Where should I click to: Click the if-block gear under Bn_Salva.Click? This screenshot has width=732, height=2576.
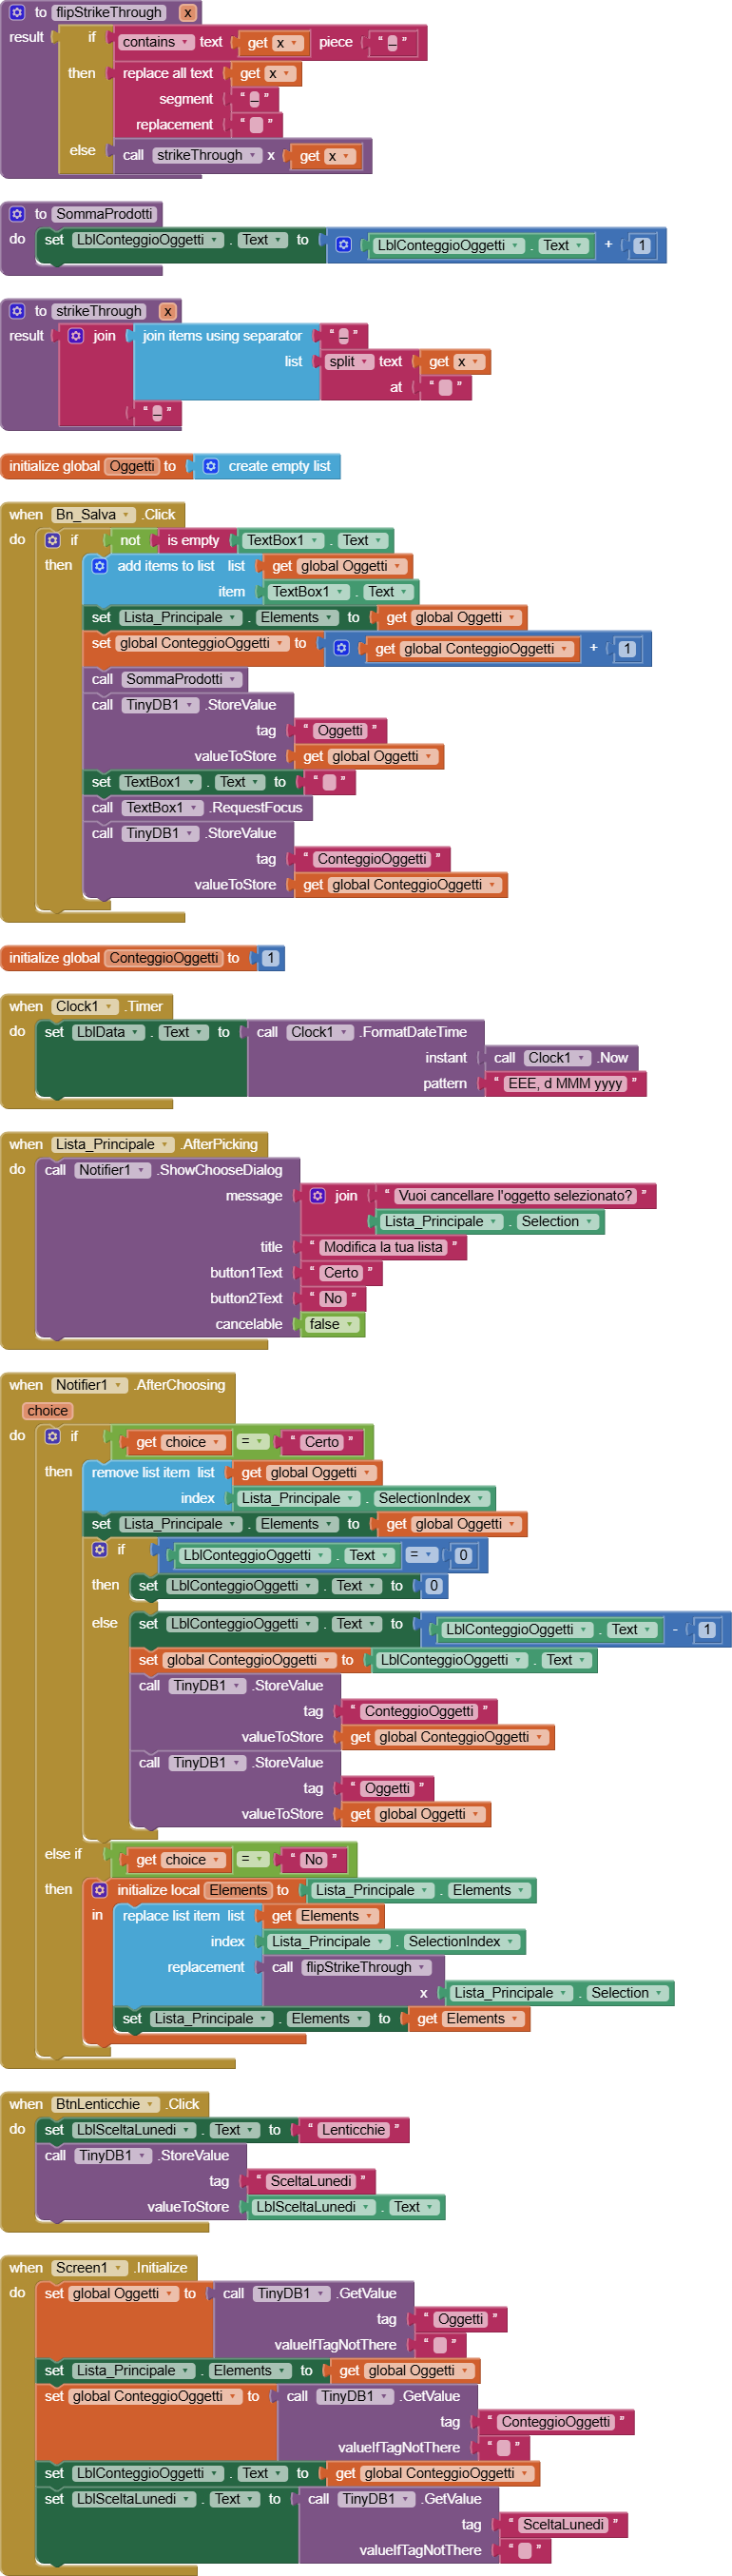tap(53, 540)
